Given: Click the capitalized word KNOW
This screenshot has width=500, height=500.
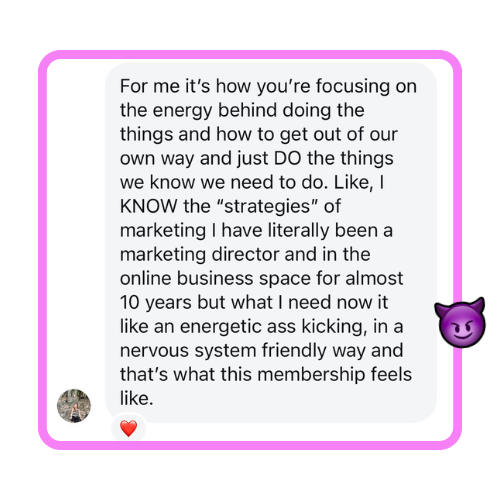Looking at the screenshot, I should pyautogui.click(x=149, y=206).
